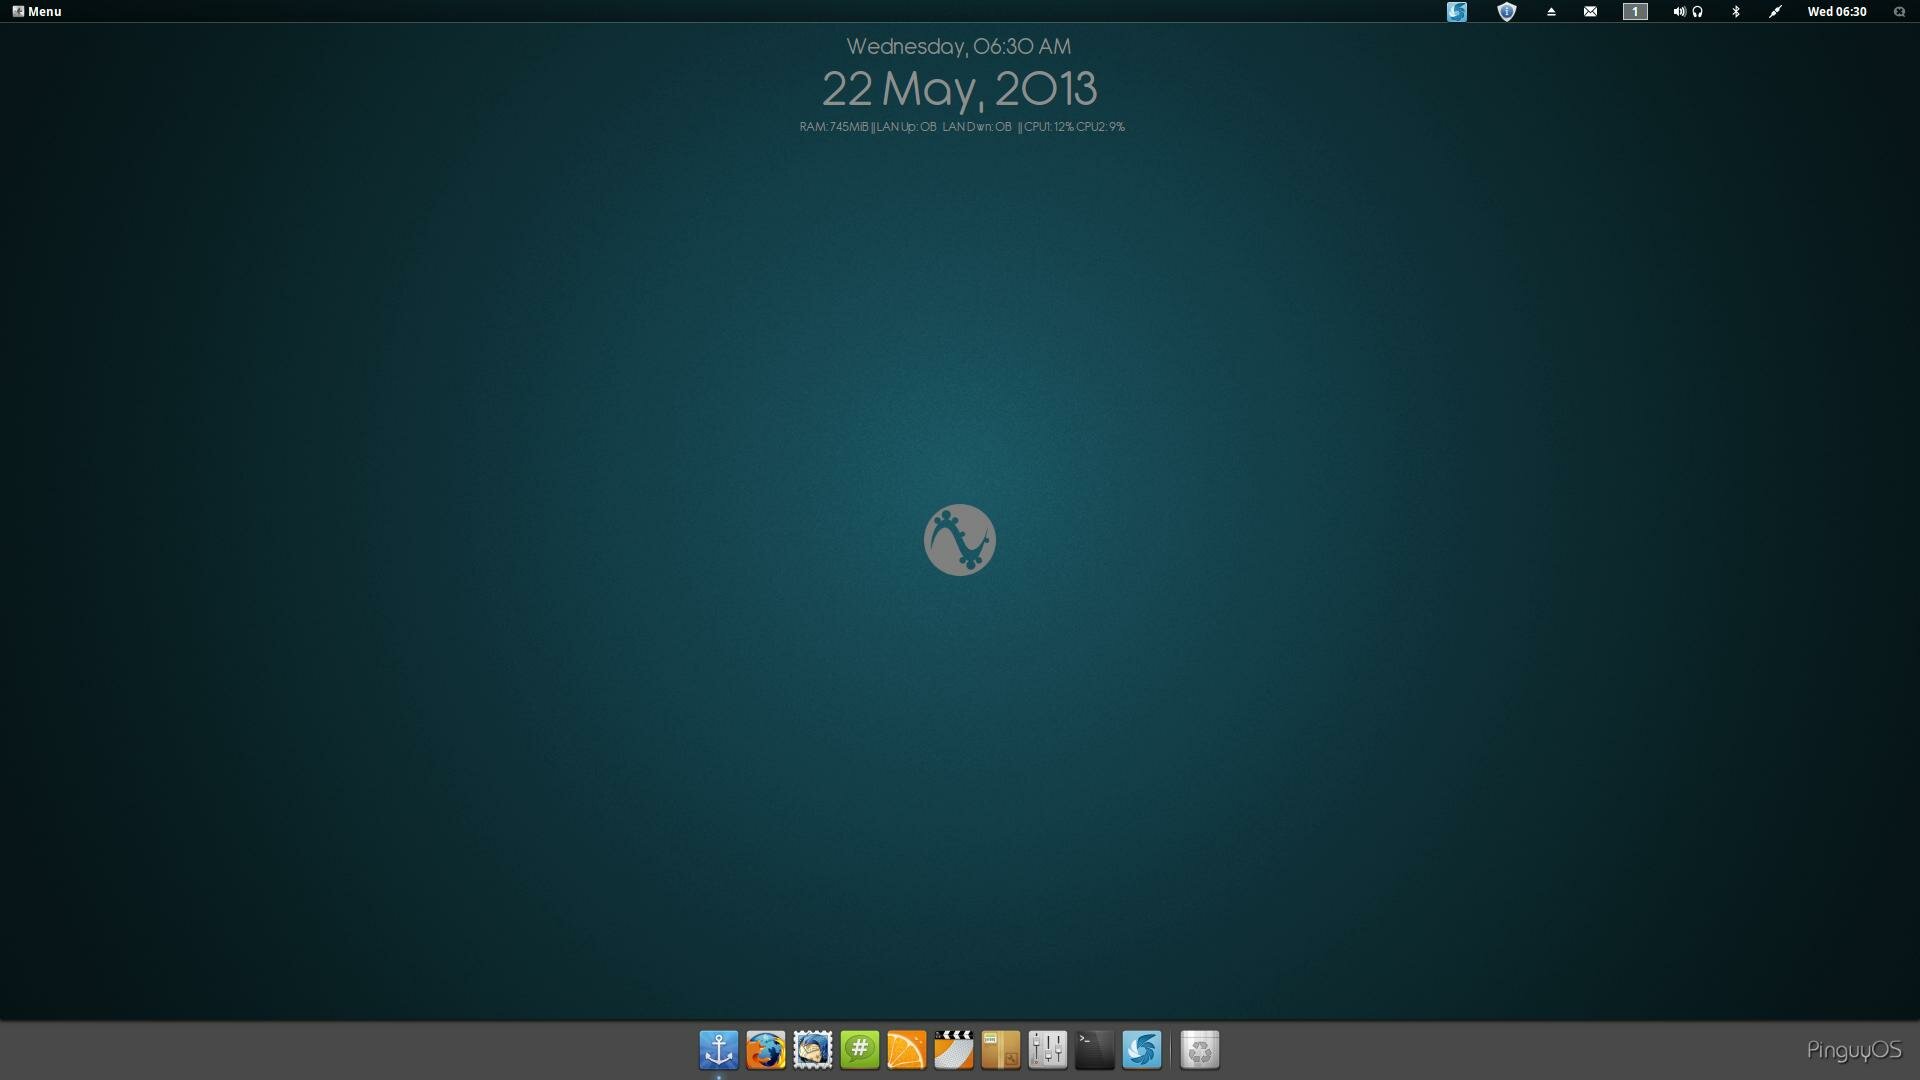The image size is (1920, 1080).
Task: Click the blue swirl icon in dock
Action: click(1142, 1050)
